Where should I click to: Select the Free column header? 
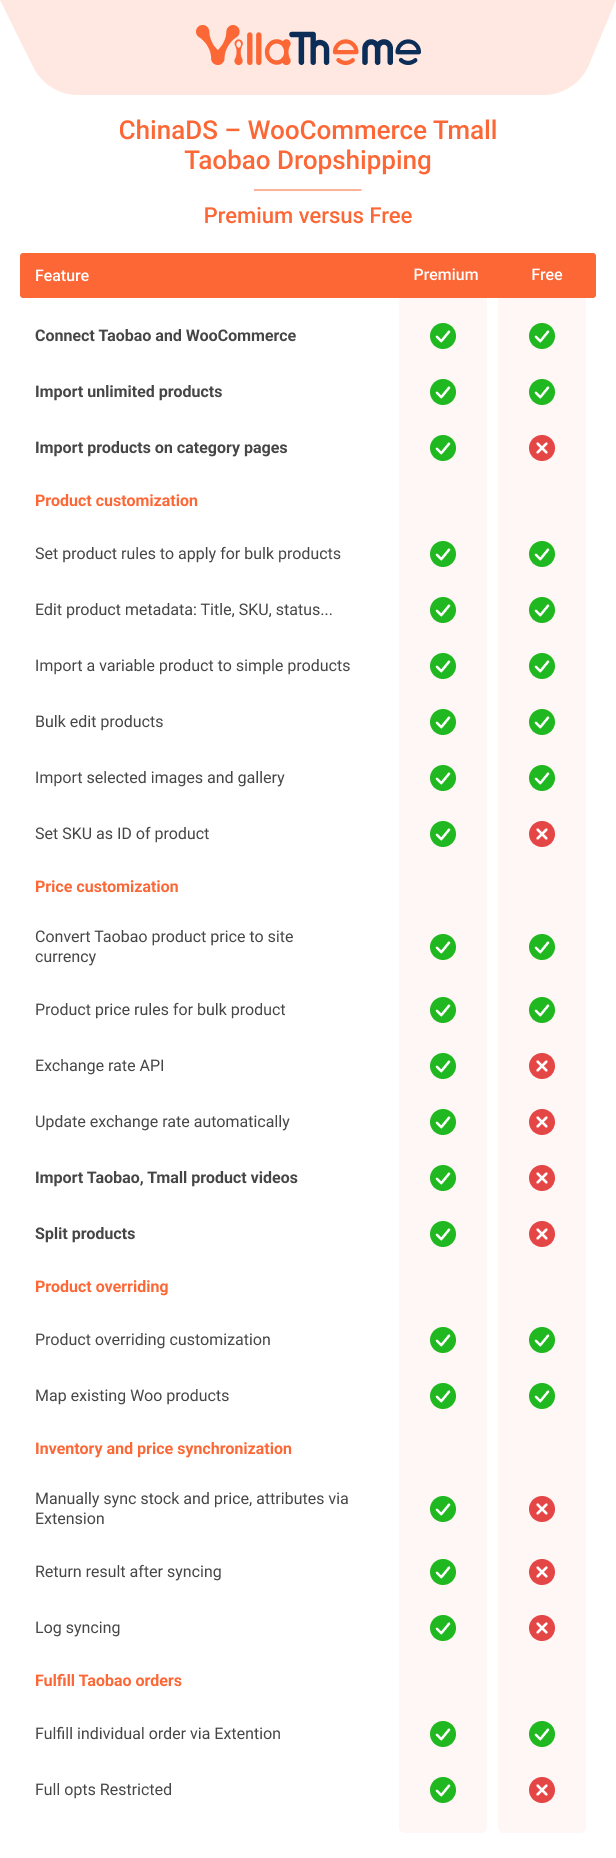547,275
